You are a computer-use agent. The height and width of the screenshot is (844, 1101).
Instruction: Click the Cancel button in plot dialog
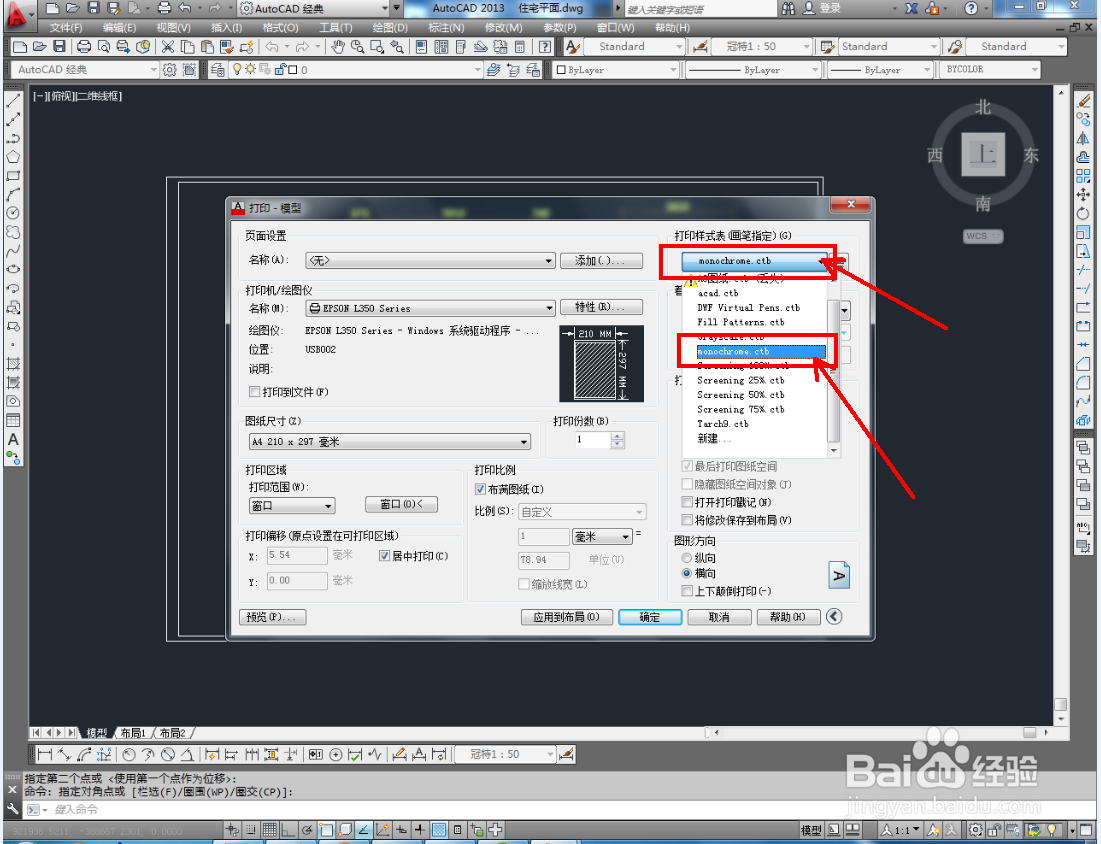pos(720,617)
